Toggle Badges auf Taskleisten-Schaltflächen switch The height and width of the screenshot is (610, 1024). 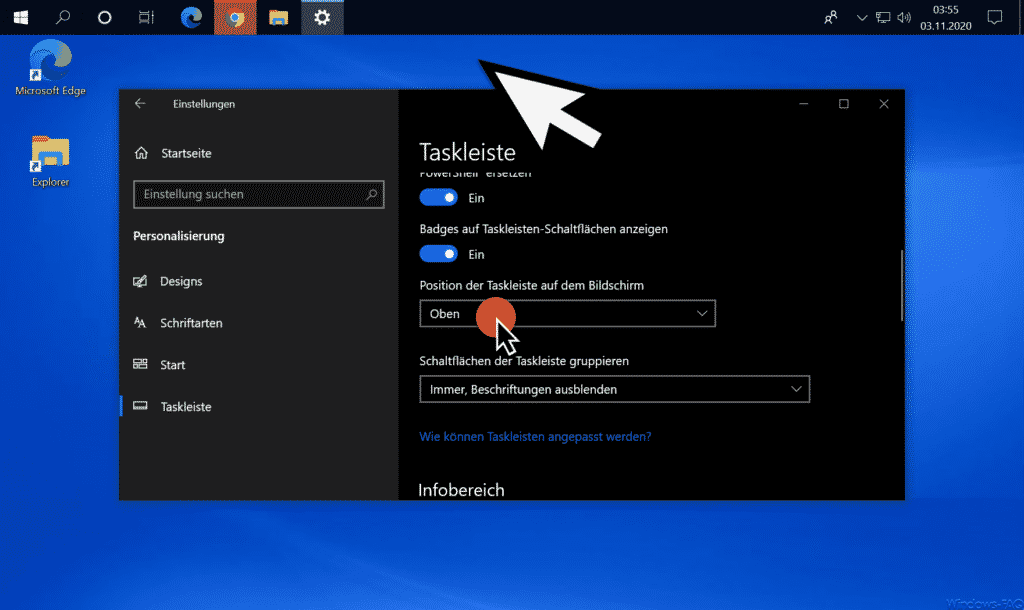coord(438,254)
